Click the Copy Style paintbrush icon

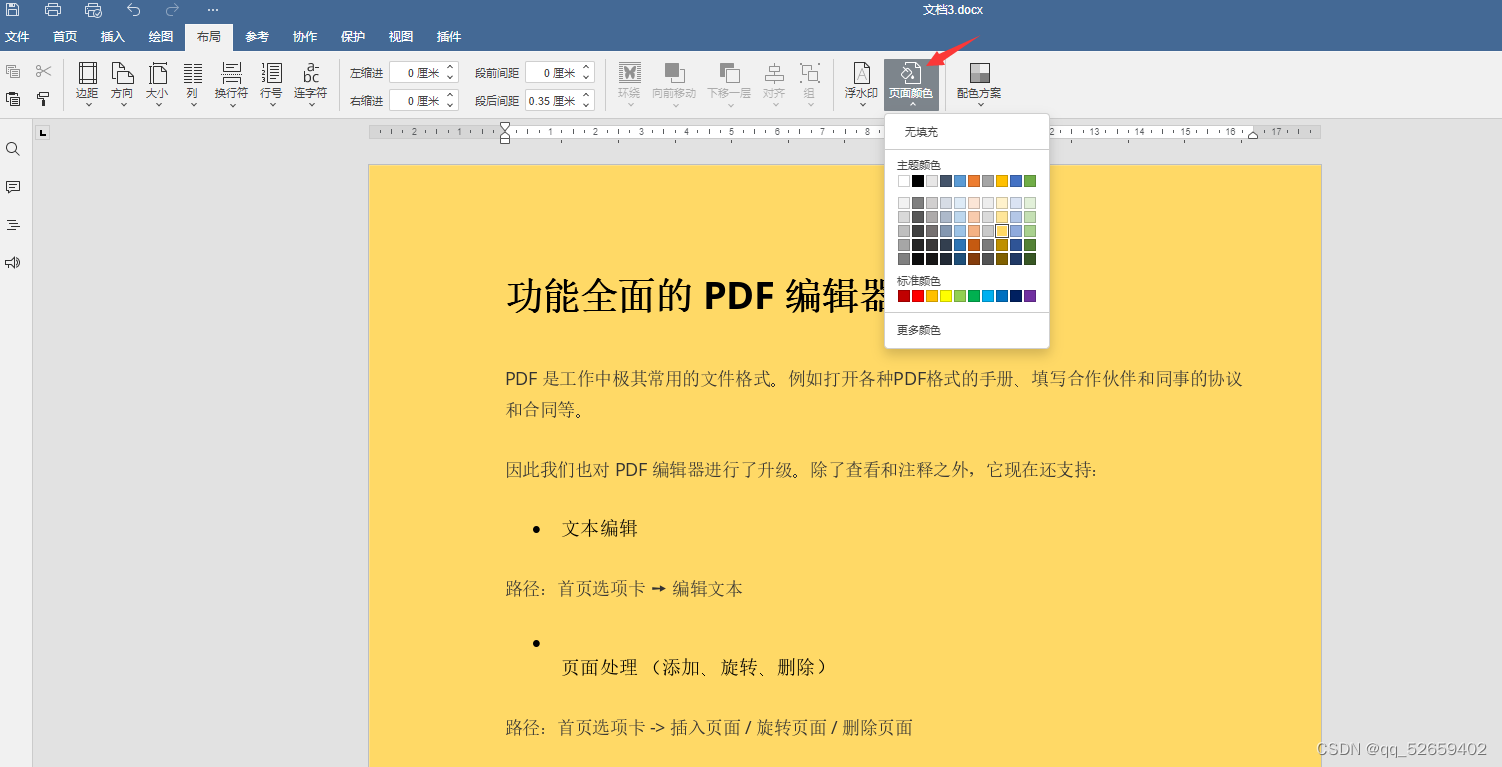[43, 99]
